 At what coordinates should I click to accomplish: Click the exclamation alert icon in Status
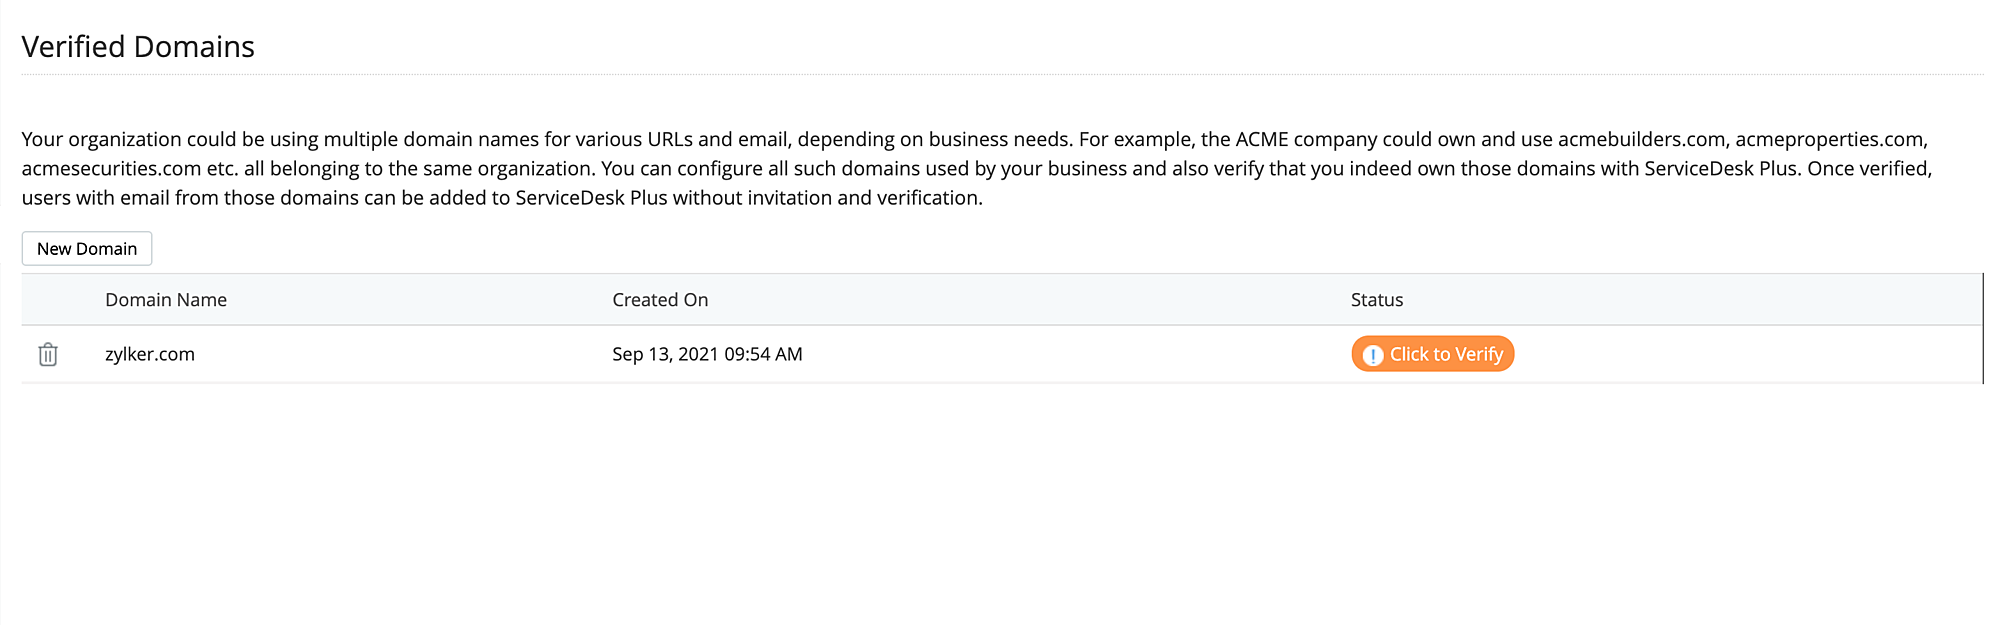[x=1373, y=355]
